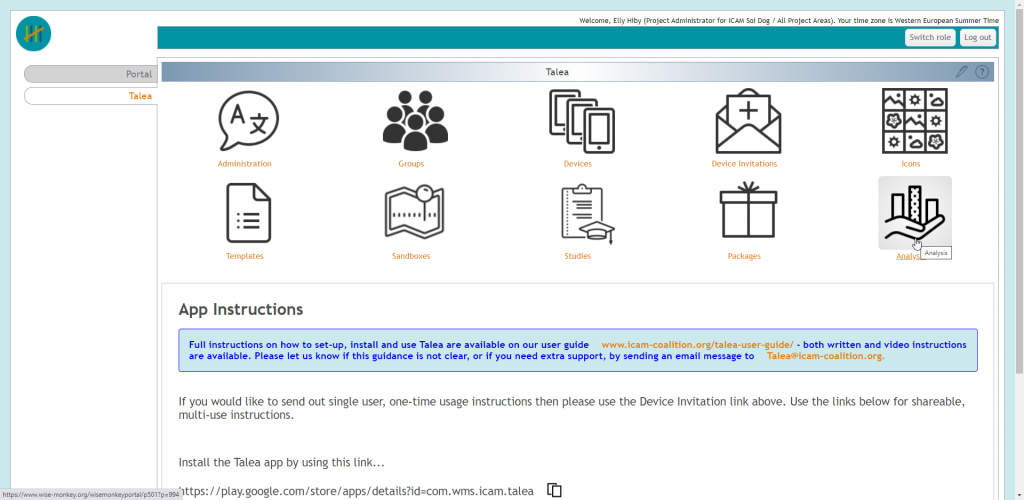
Task: Click the Icons text link
Action: tap(911, 164)
